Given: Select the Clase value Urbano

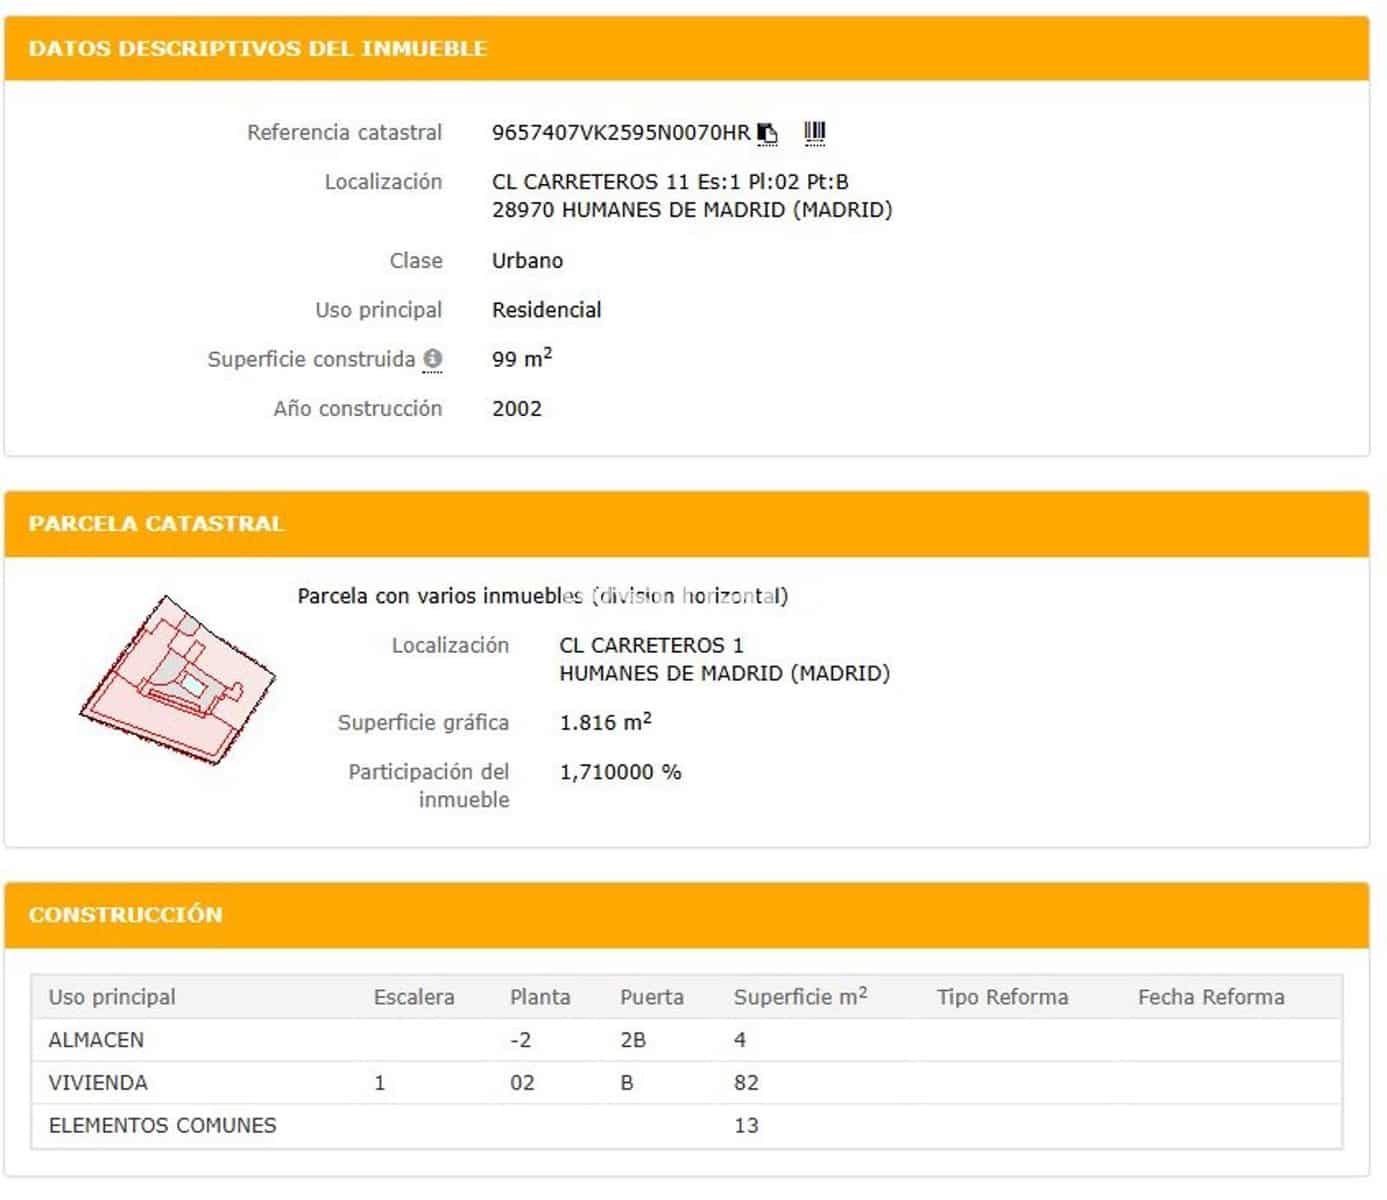Looking at the screenshot, I should pyautogui.click(x=526, y=260).
